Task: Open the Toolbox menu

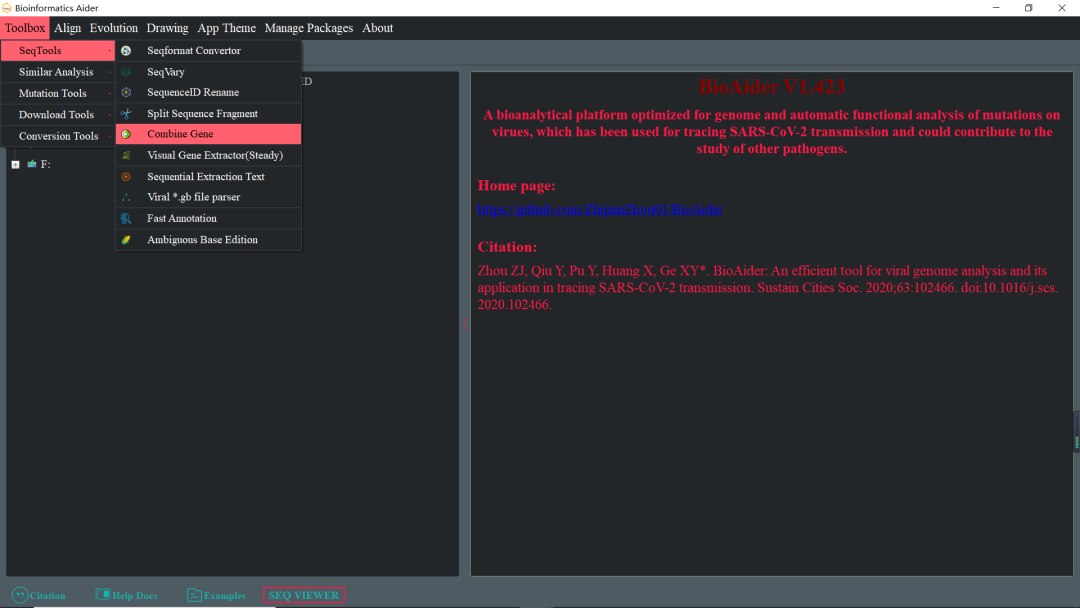Action: pos(25,28)
